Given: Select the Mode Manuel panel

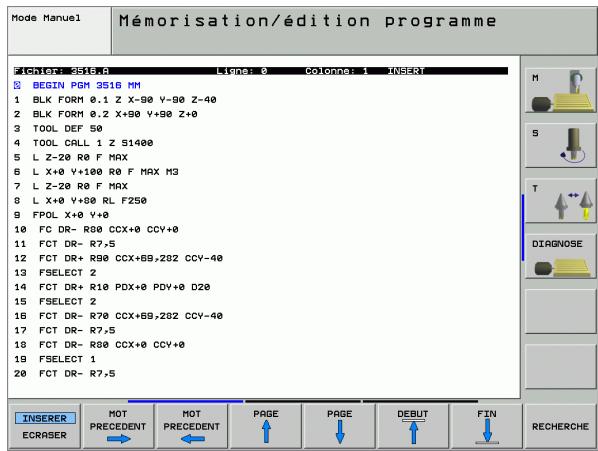Looking at the screenshot, I should point(59,31).
